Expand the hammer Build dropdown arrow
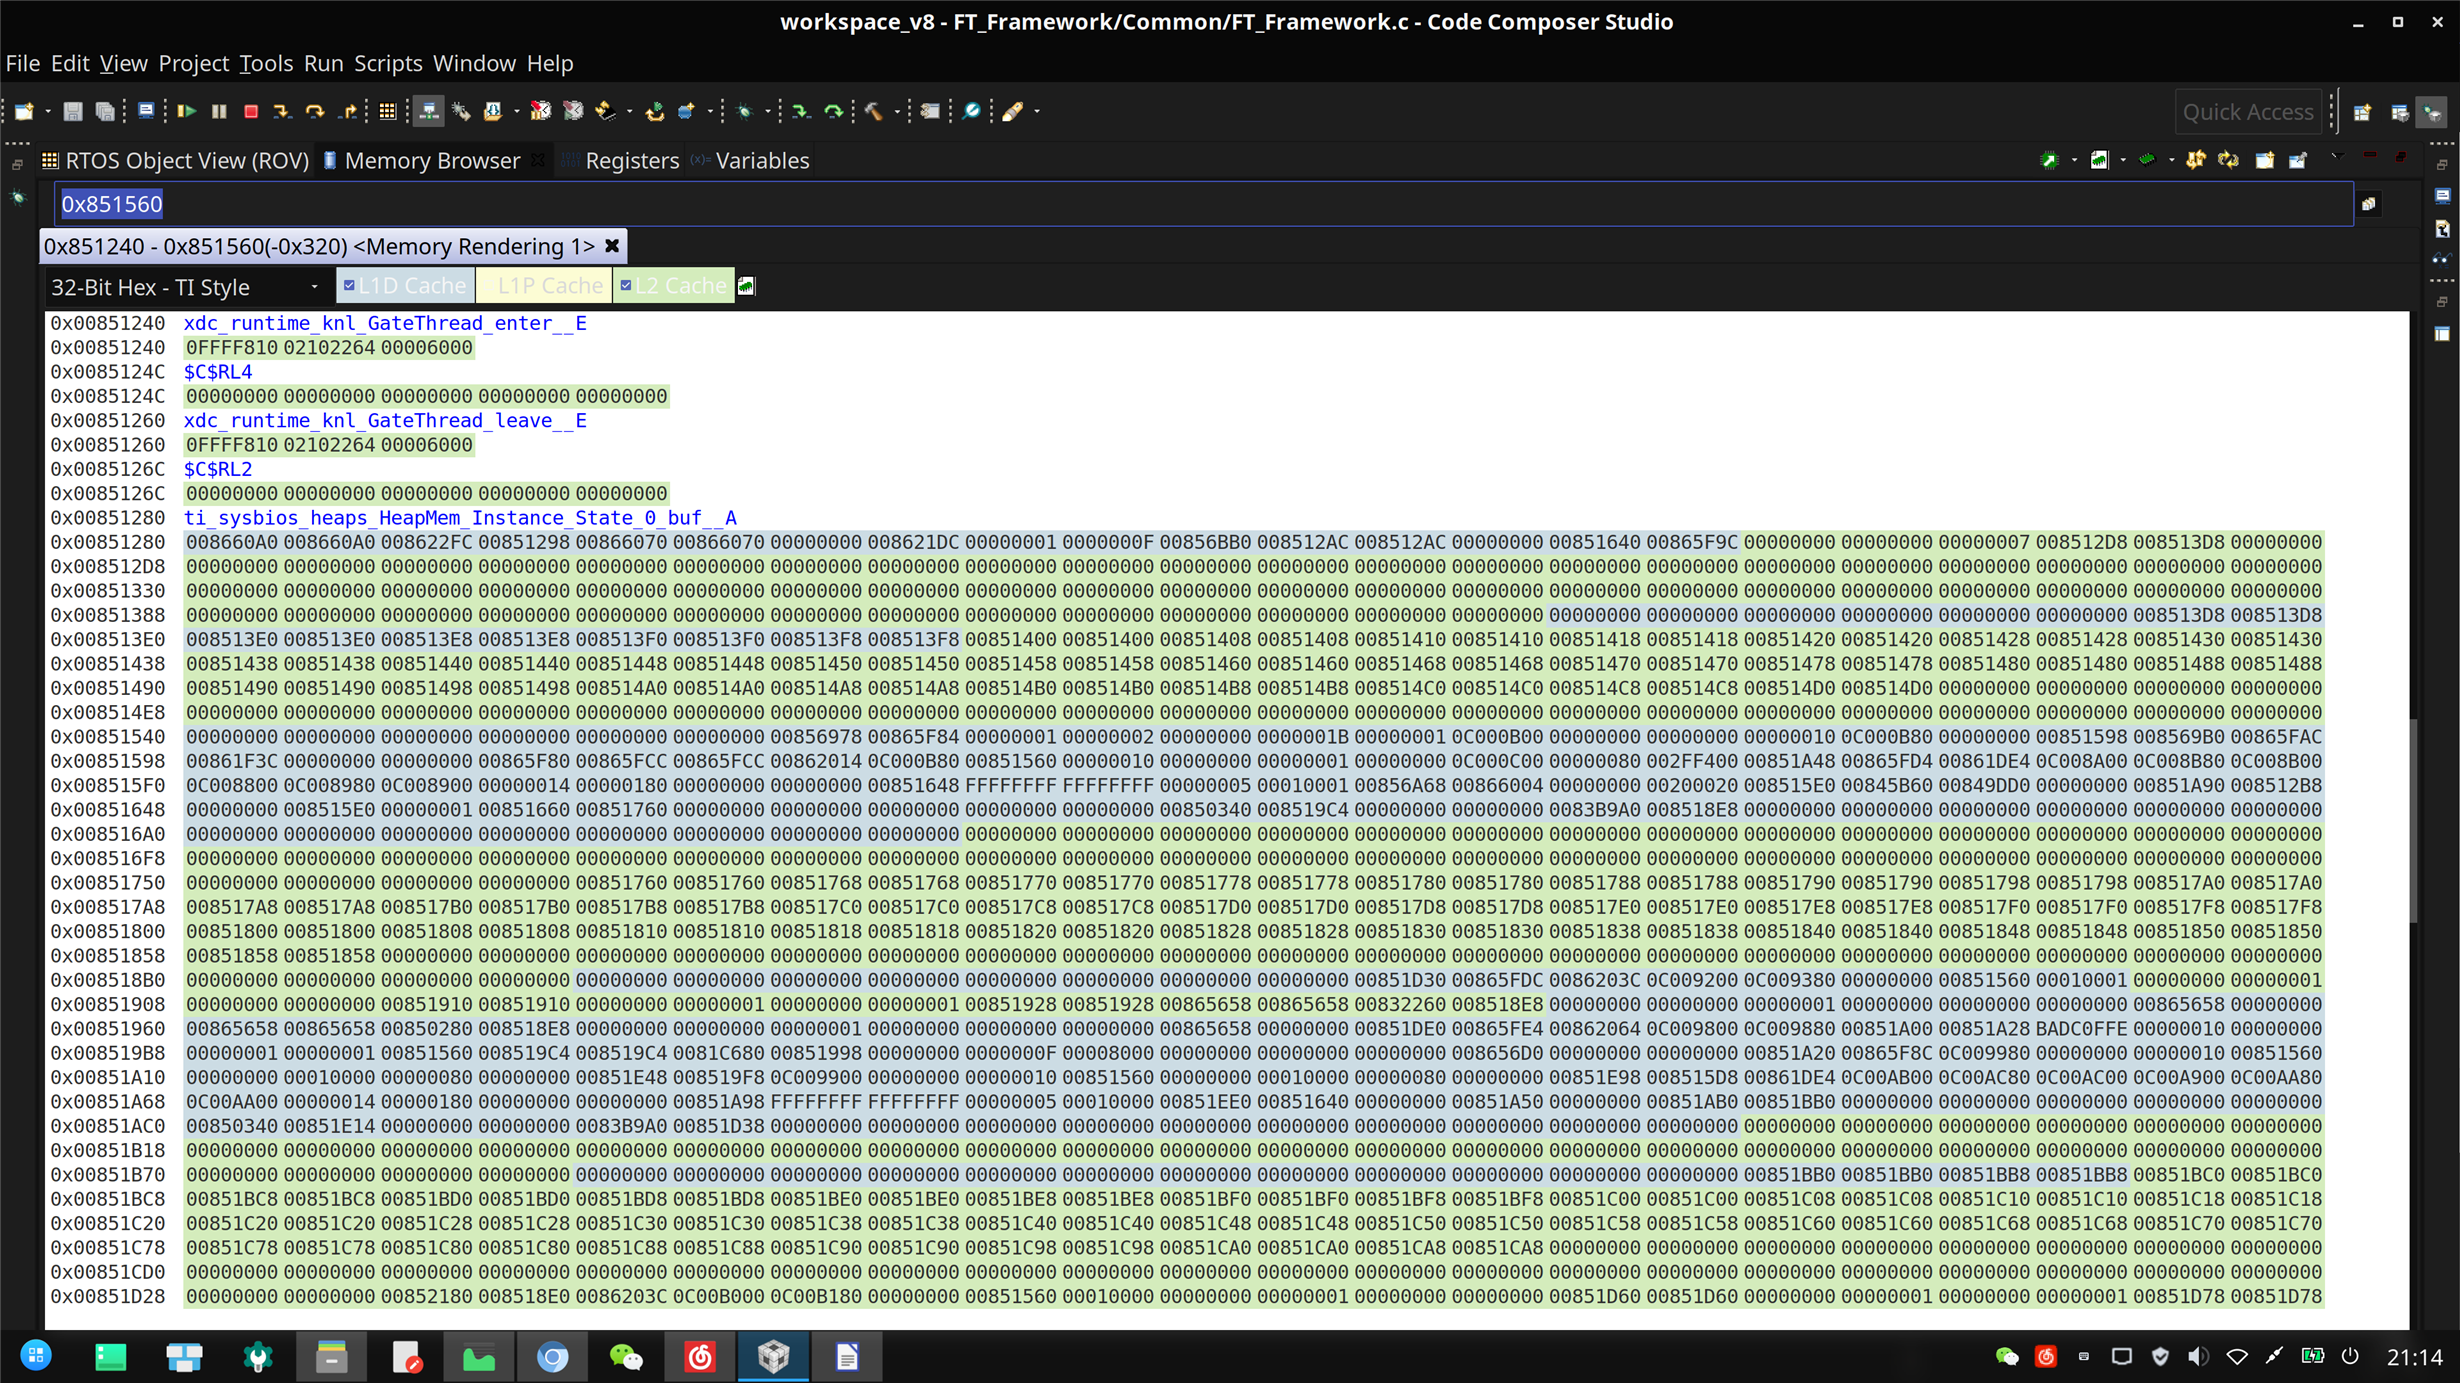Screen dimensions: 2460x1383 [897, 112]
